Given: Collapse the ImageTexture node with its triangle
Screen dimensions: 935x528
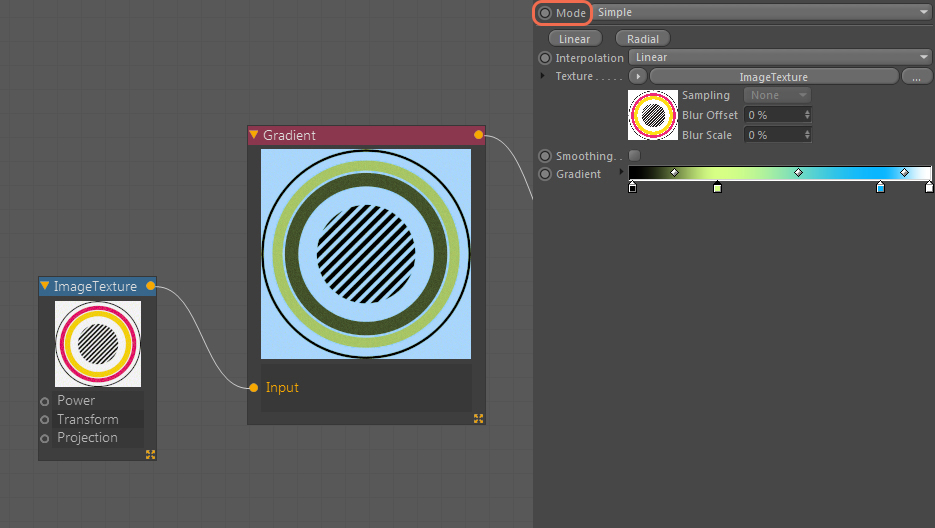Looking at the screenshot, I should 45,286.
